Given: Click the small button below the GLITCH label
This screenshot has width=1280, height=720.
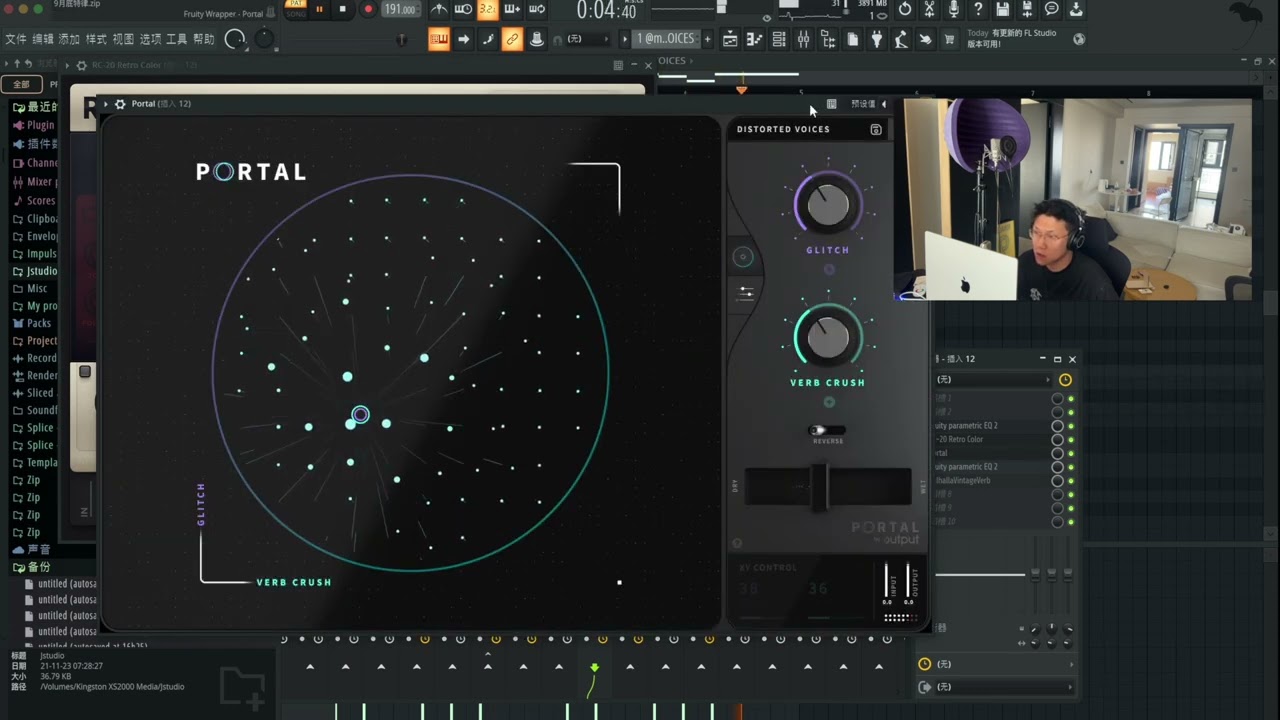Looking at the screenshot, I should click(x=828, y=269).
